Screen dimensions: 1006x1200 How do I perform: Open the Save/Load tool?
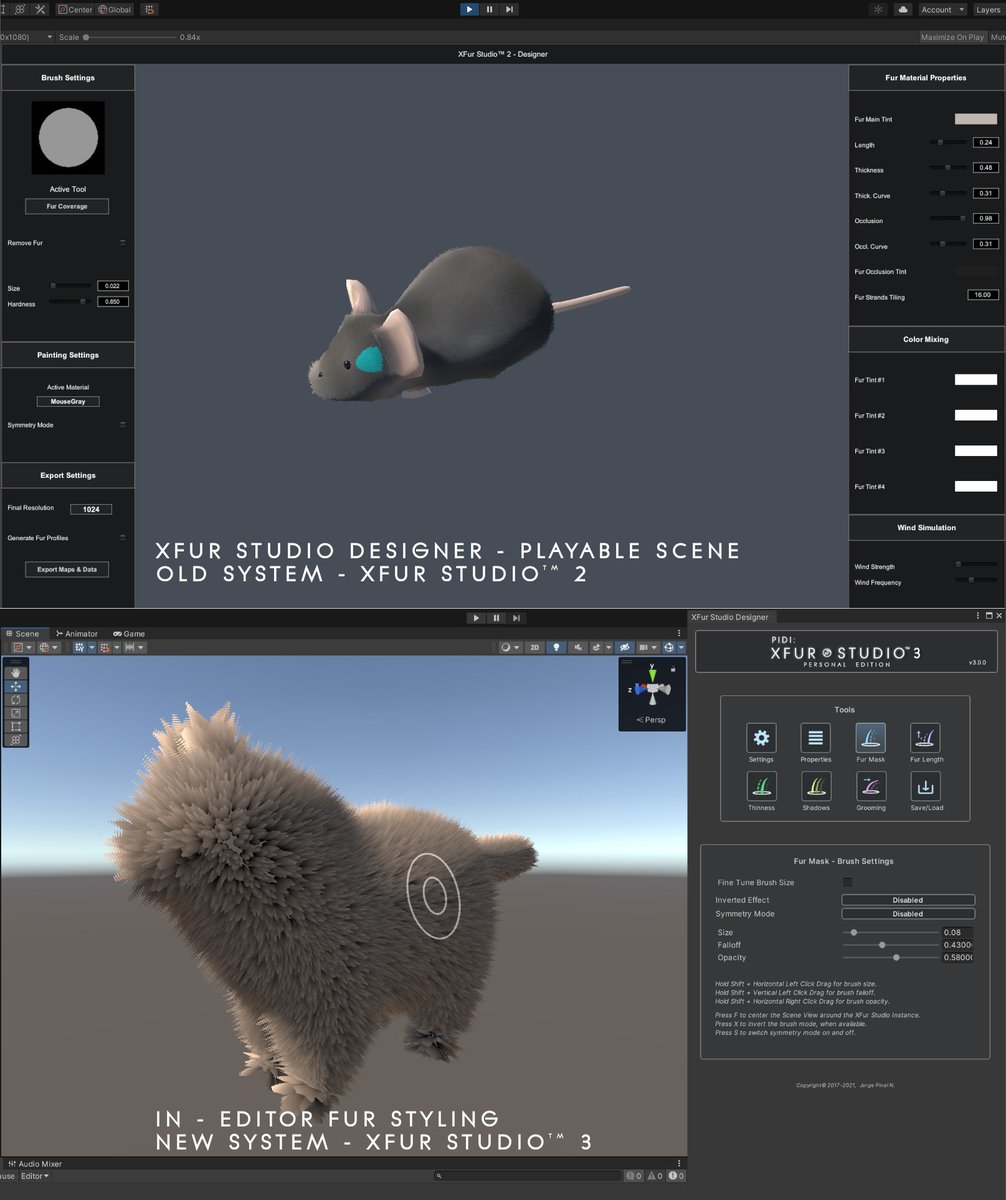(x=925, y=786)
